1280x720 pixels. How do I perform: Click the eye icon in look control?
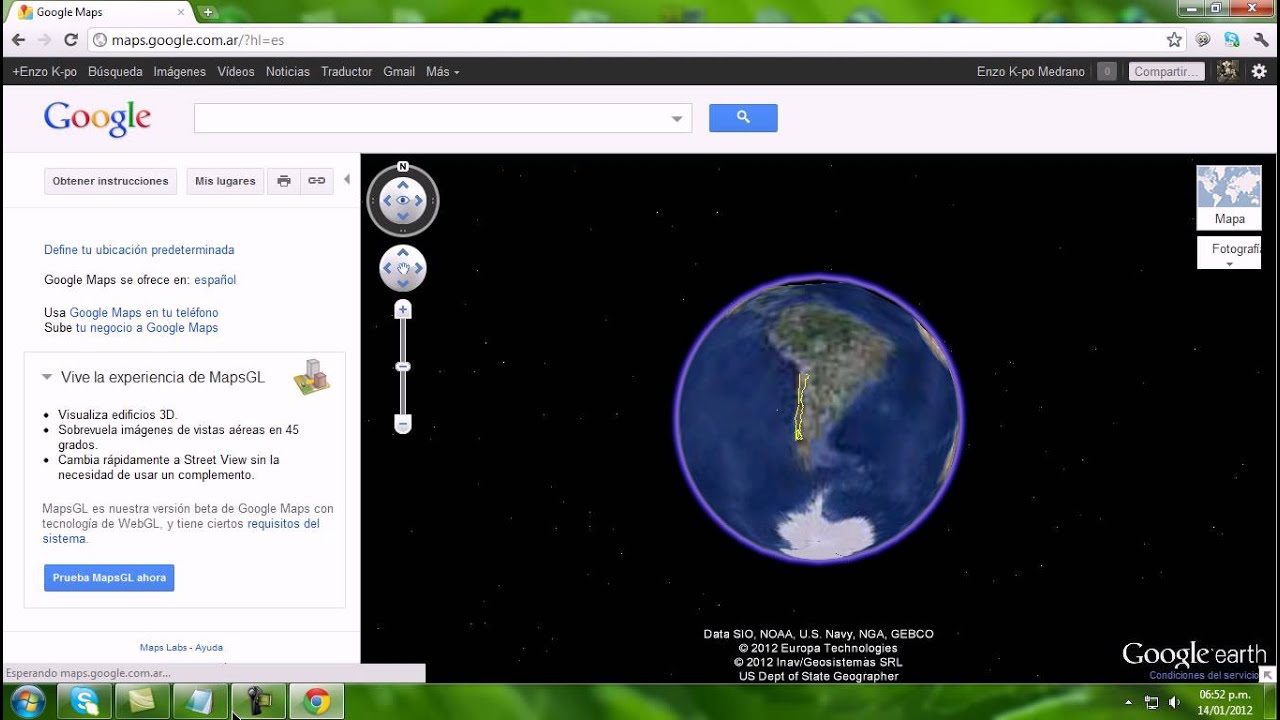pyautogui.click(x=403, y=201)
